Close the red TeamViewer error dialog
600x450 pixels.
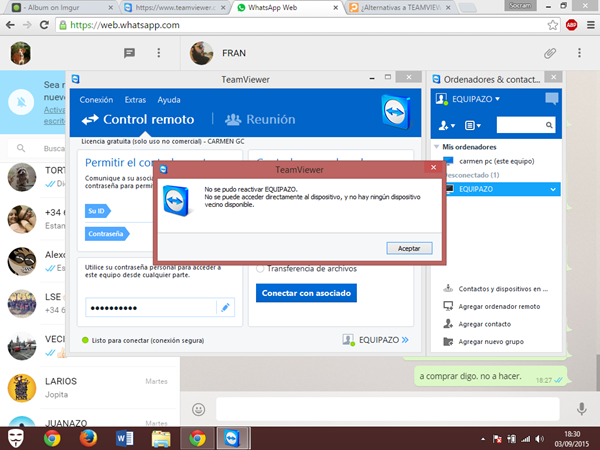[x=434, y=168]
